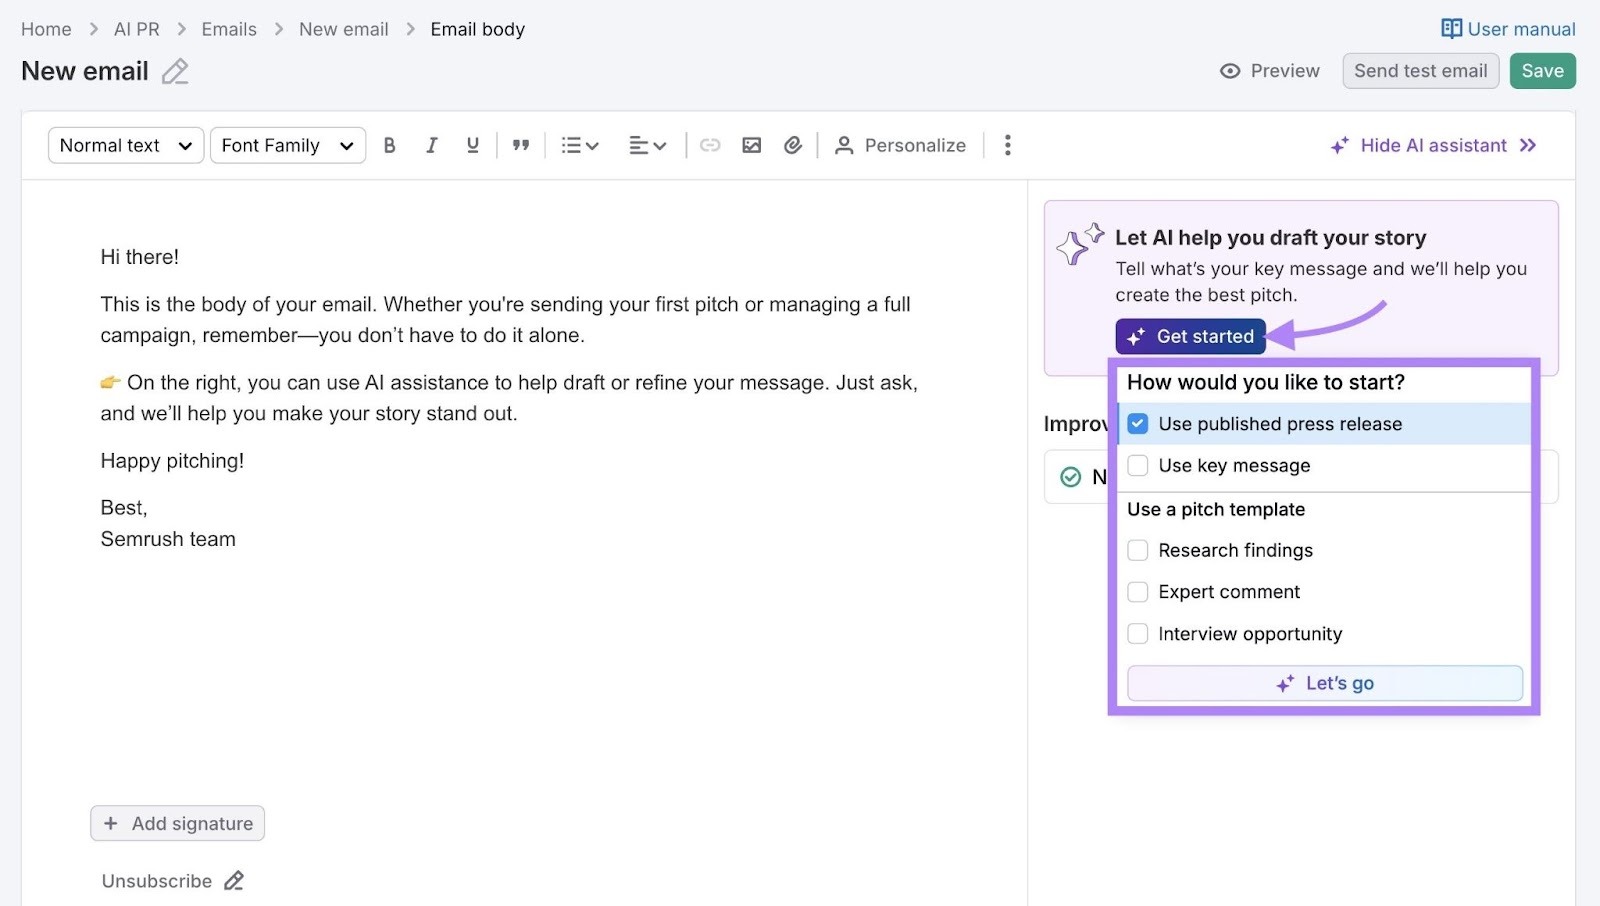Open the Font Family dropdown

click(287, 145)
